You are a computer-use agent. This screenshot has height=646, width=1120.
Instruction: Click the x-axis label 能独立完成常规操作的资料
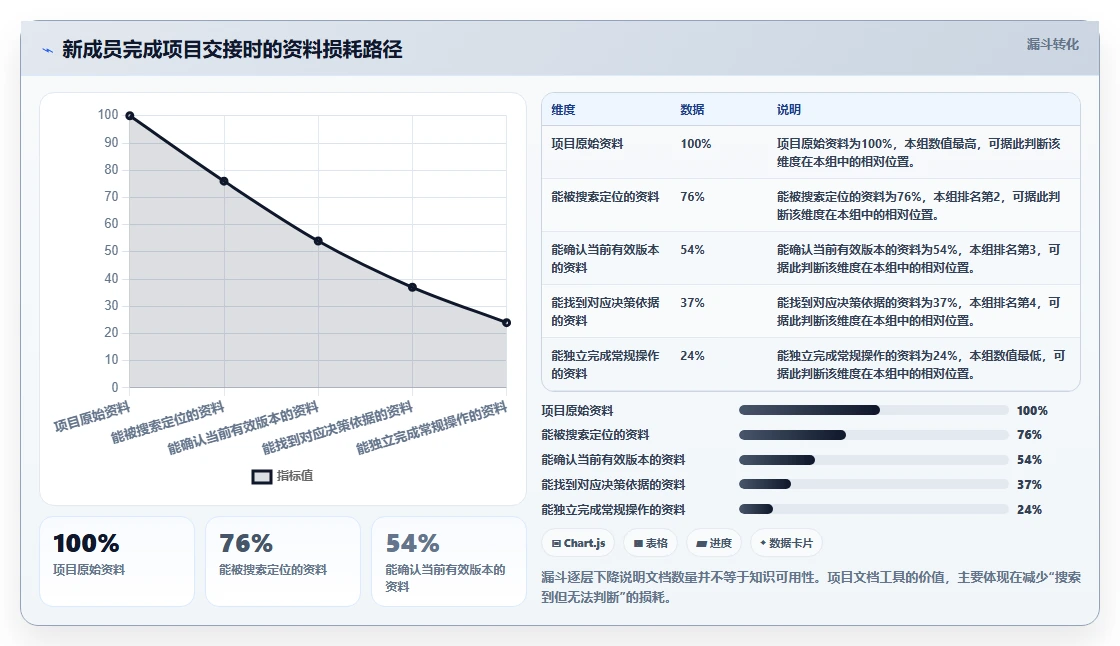tap(431, 428)
